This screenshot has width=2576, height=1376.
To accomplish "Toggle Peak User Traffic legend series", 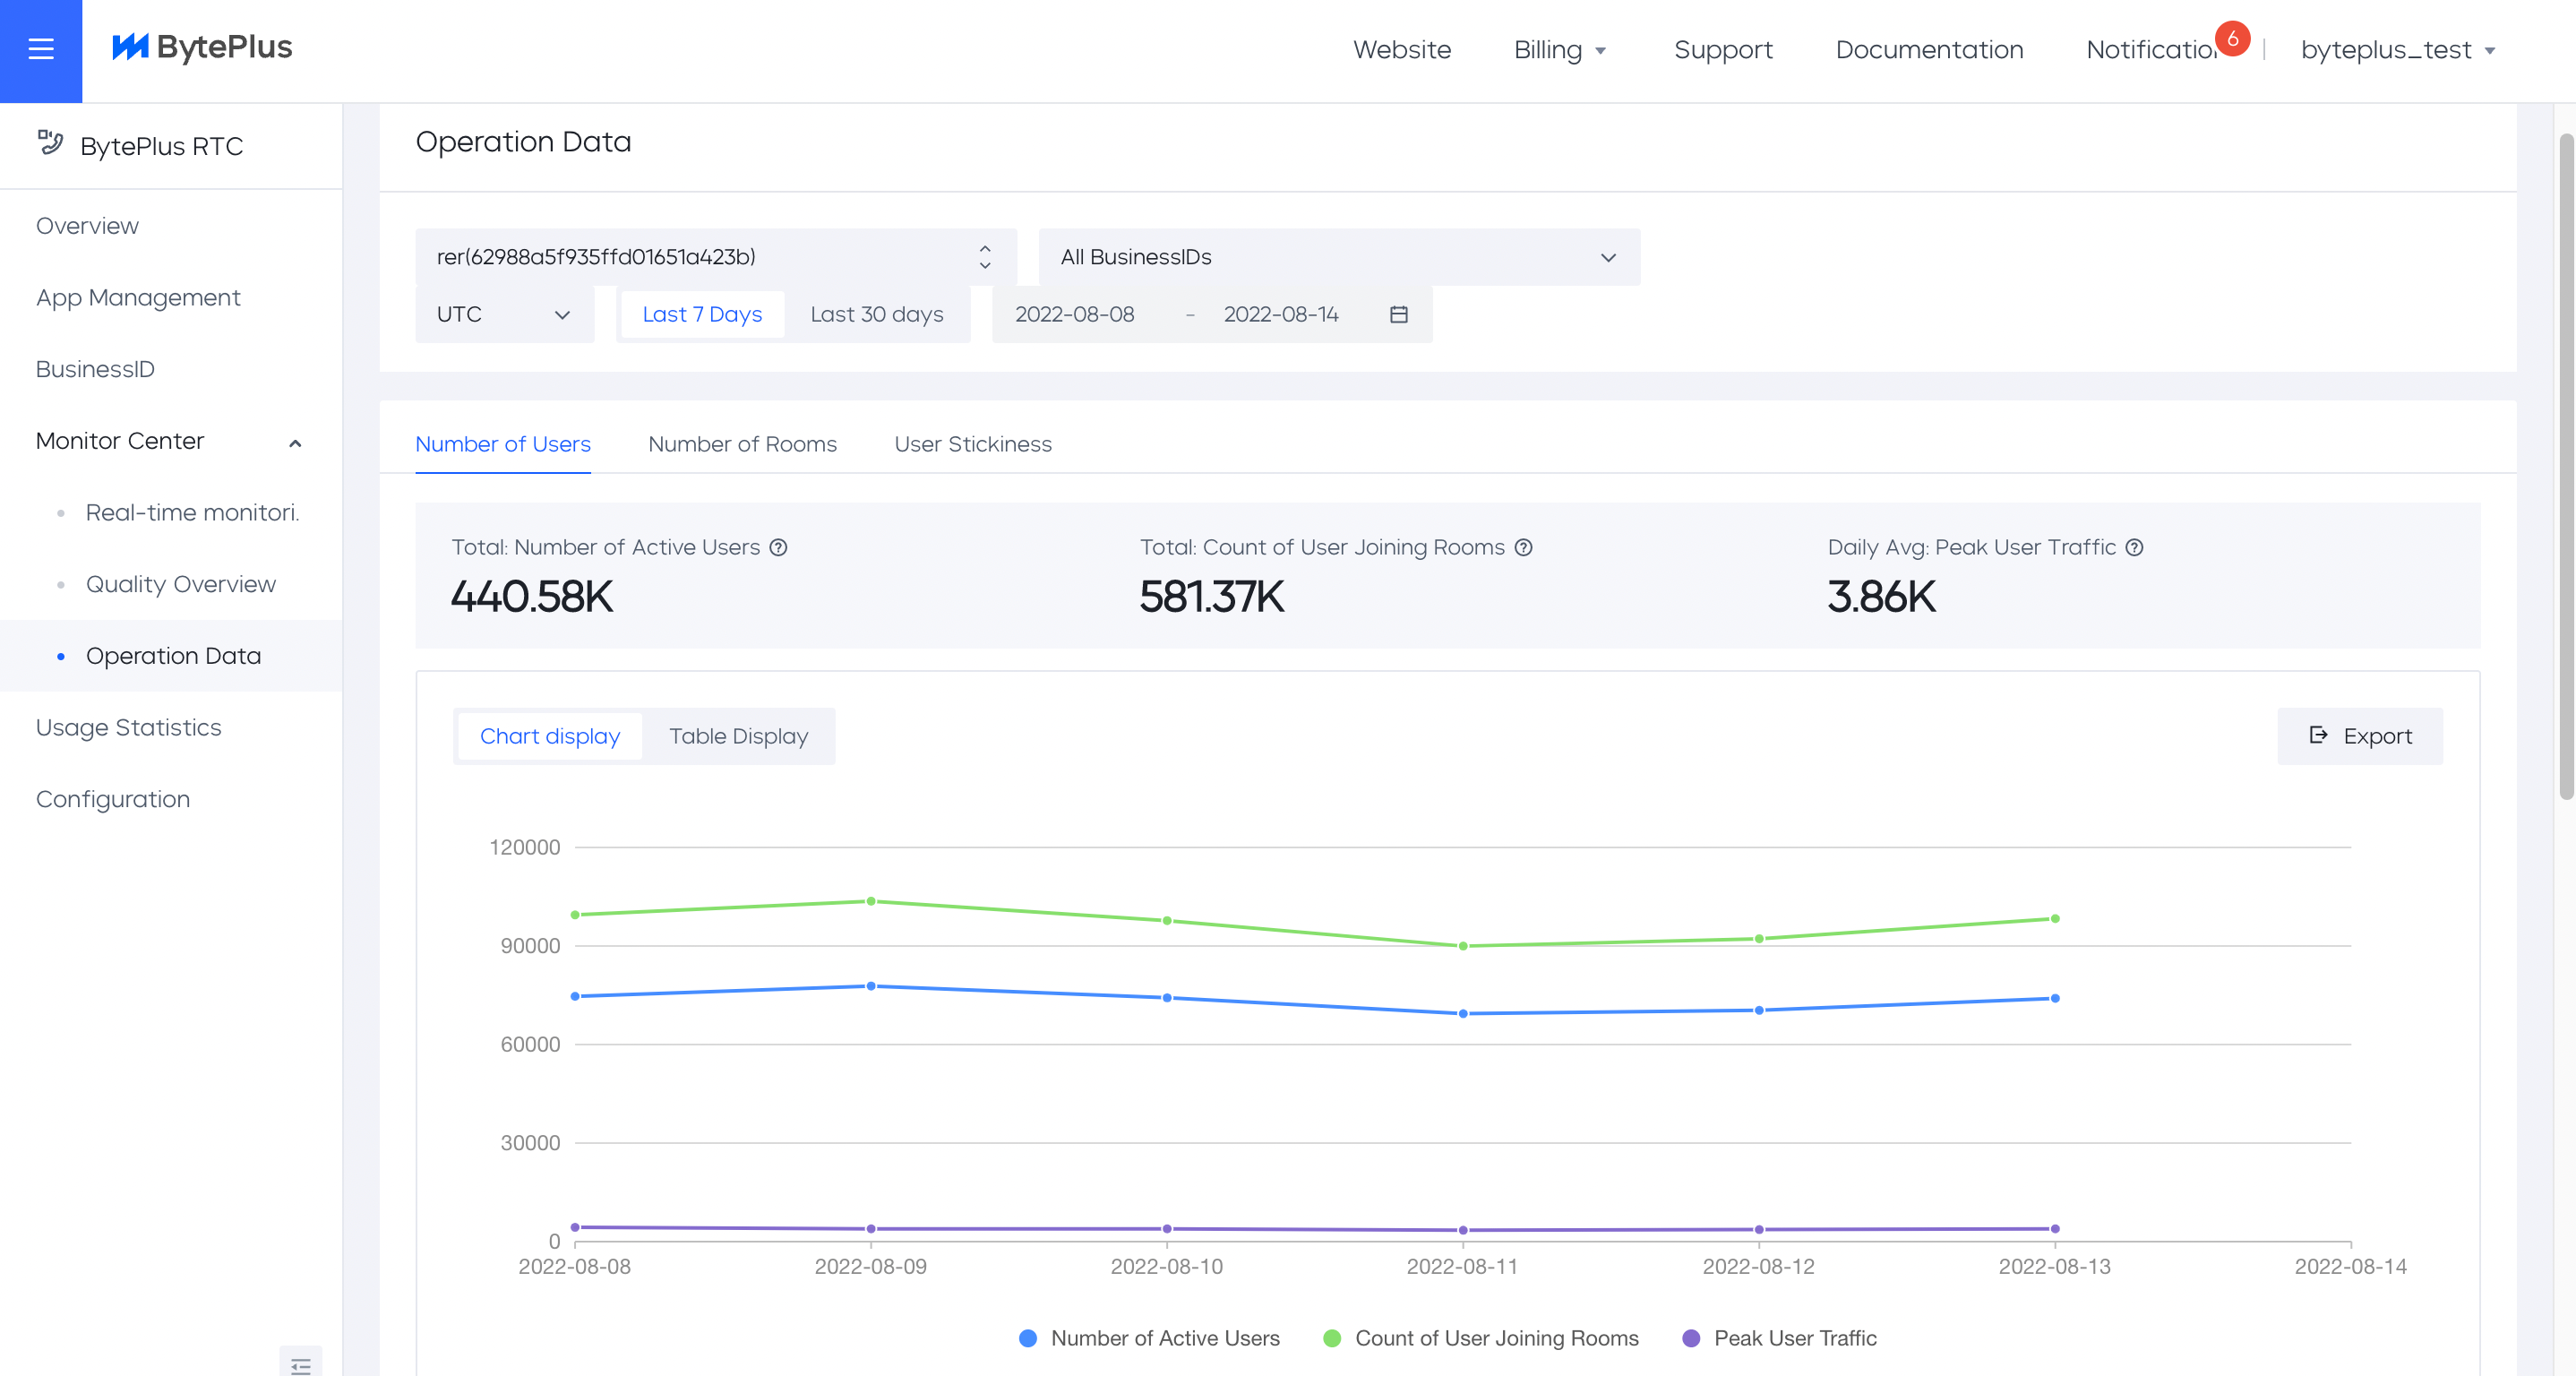I will [1779, 1338].
